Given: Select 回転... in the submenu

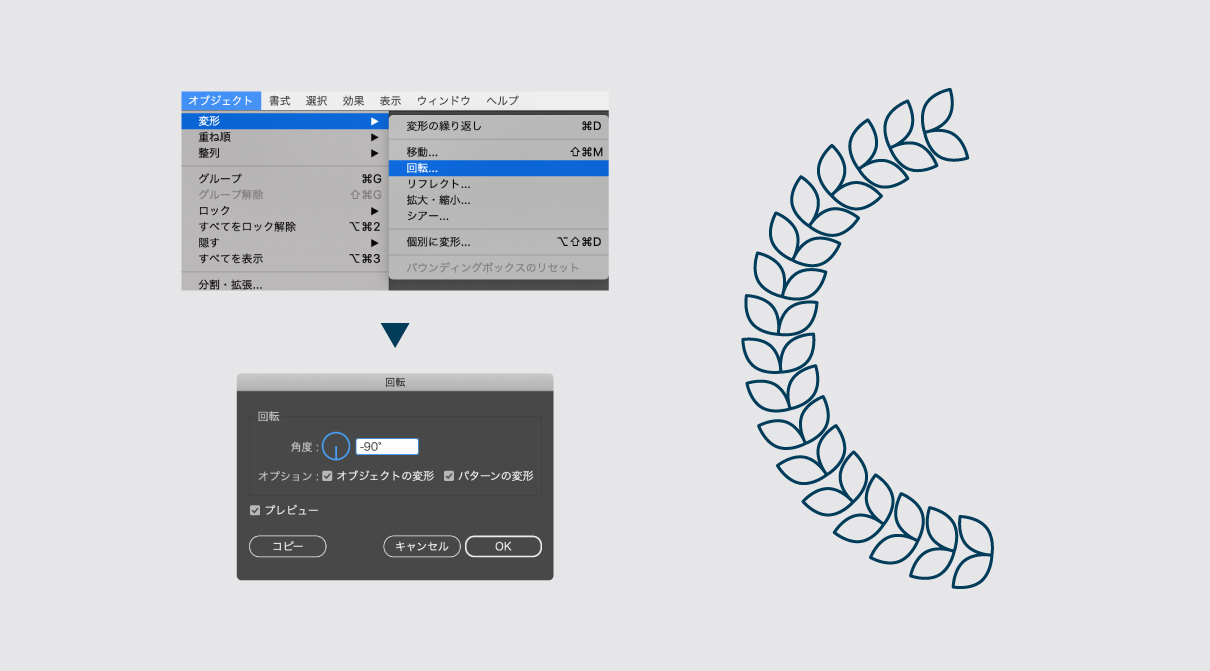Looking at the screenshot, I should (x=499, y=168).
